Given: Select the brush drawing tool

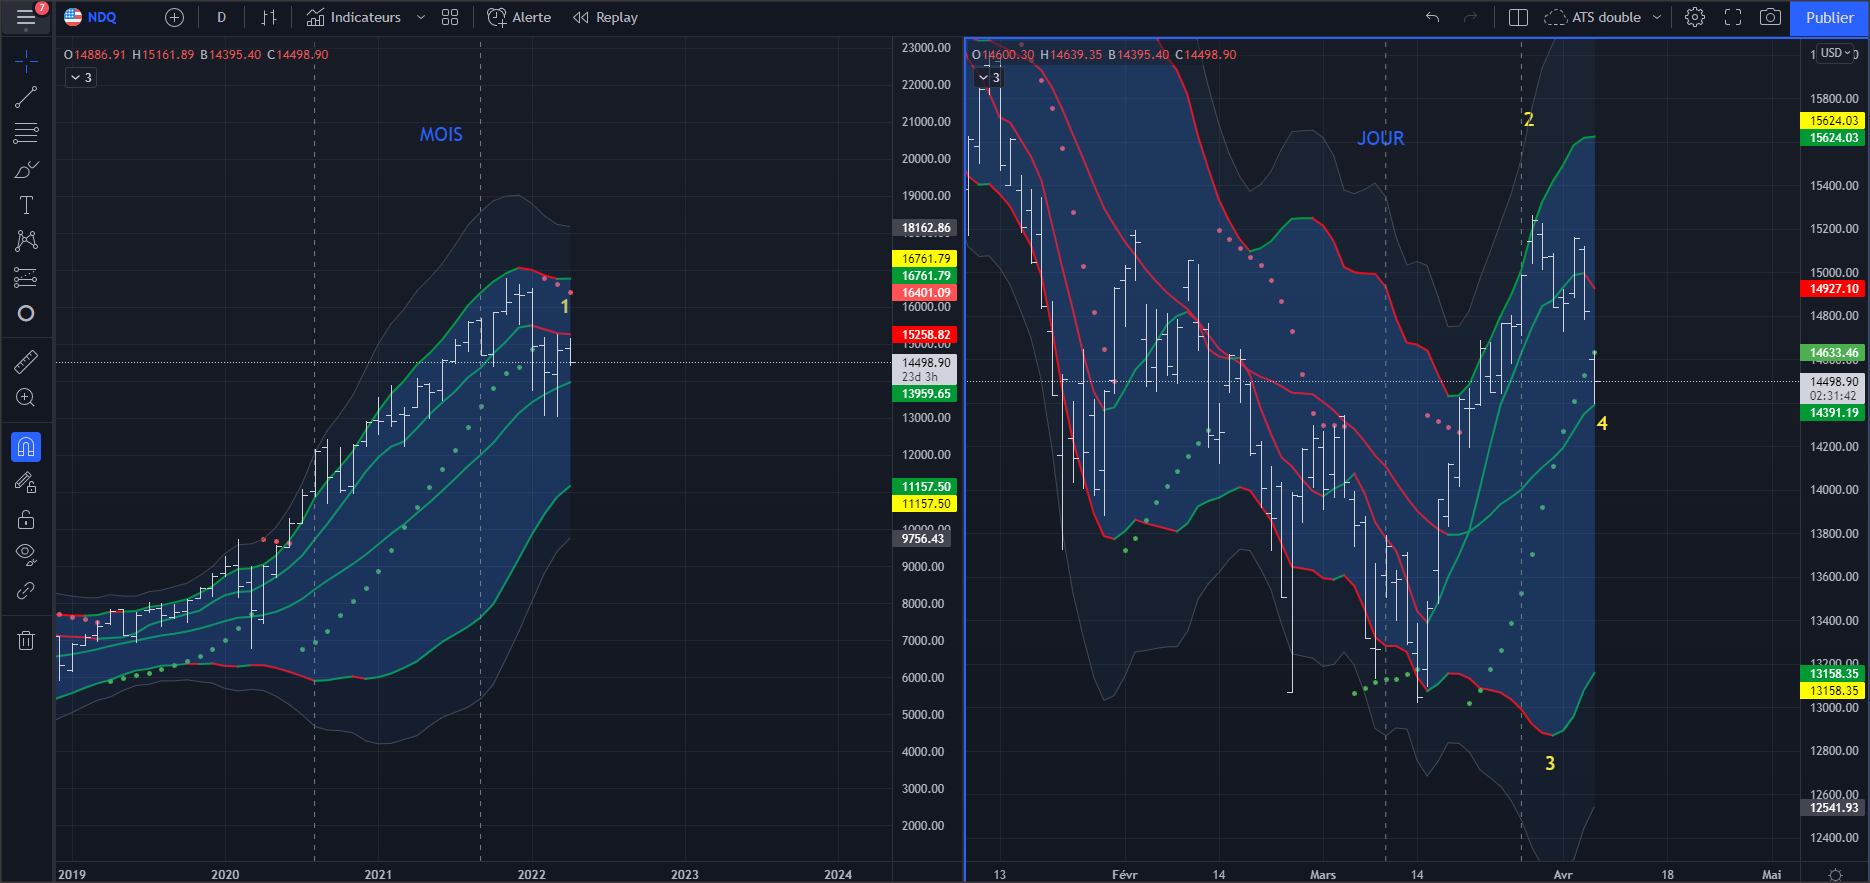Looking at the screenshot, I should 26,169.
